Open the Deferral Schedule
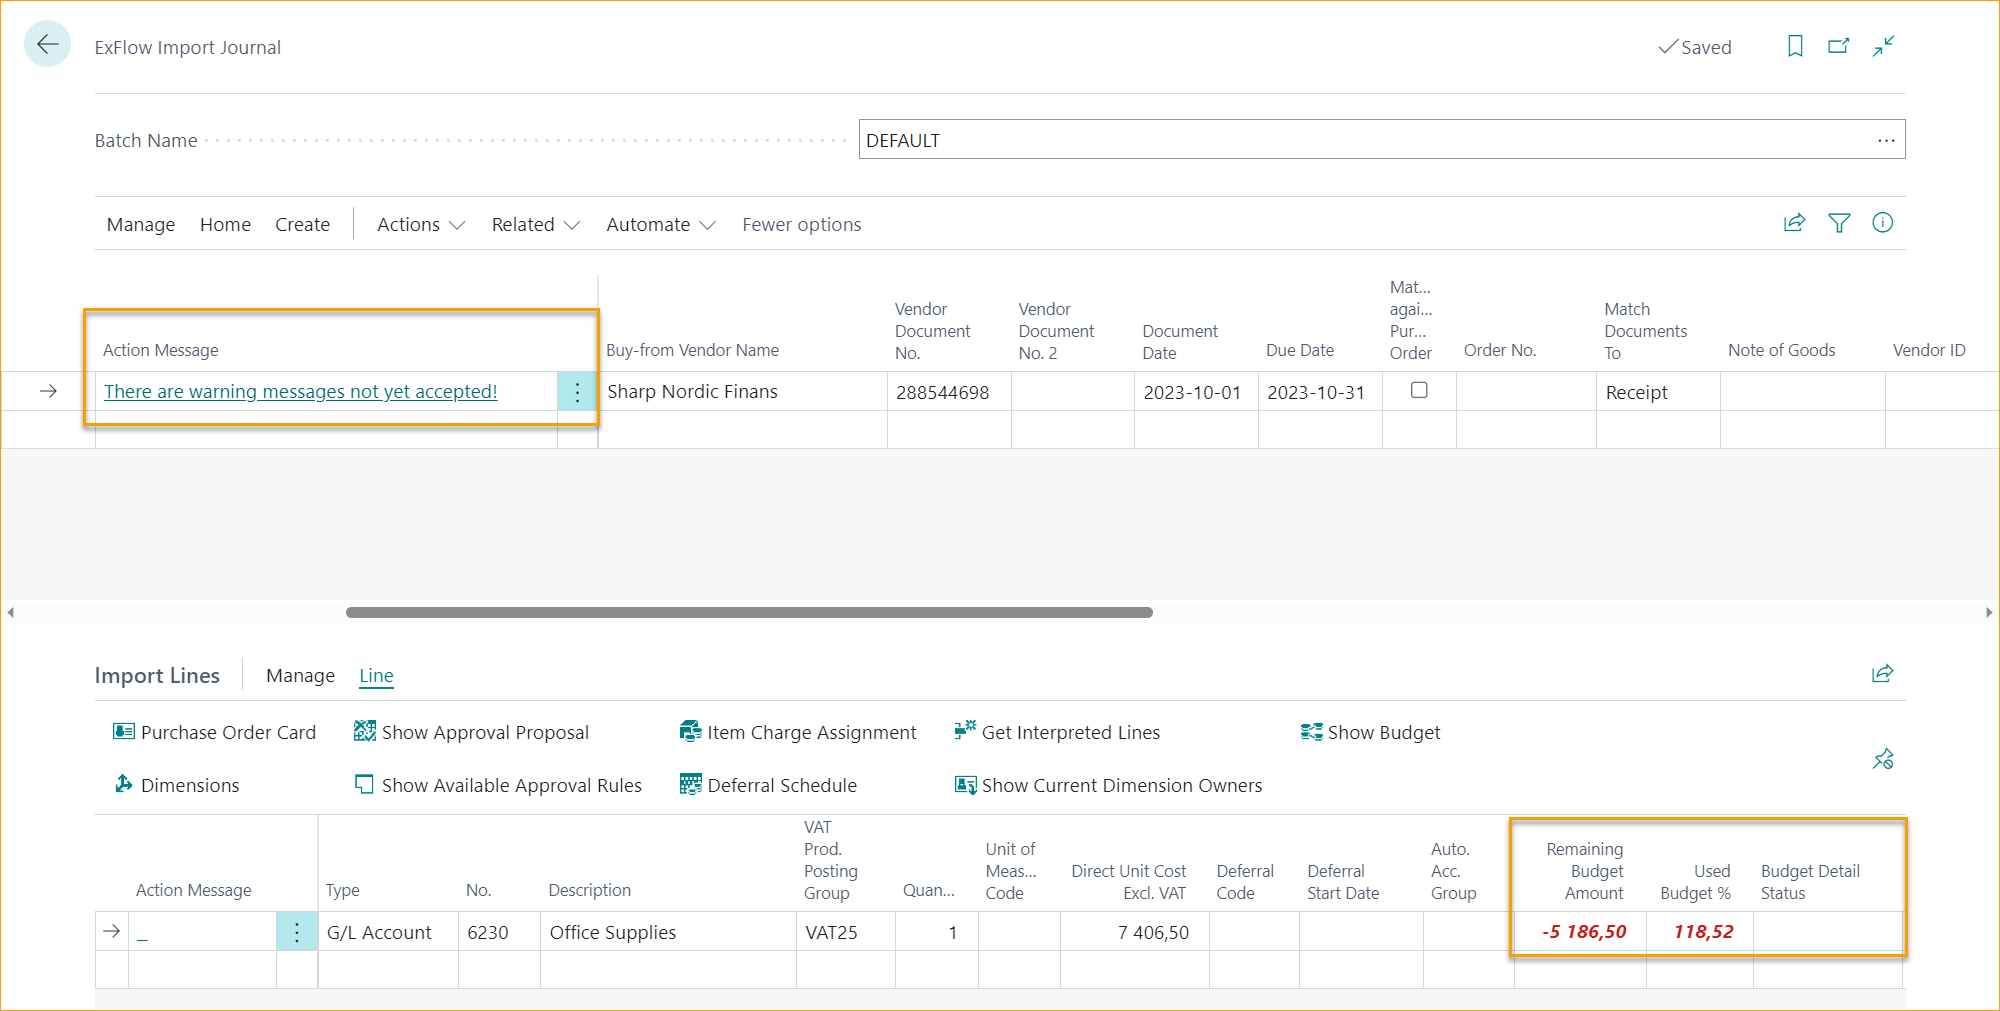This screenshot has width=2000, height=1011. pos(782,785)
